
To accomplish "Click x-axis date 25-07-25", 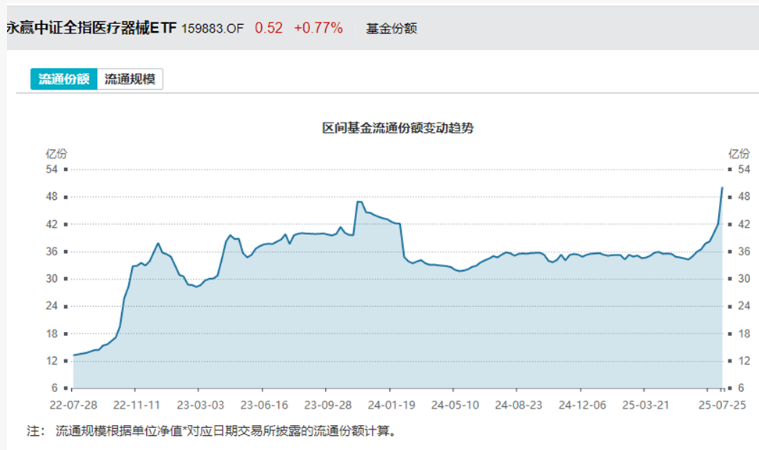I will tap(722, 405).
